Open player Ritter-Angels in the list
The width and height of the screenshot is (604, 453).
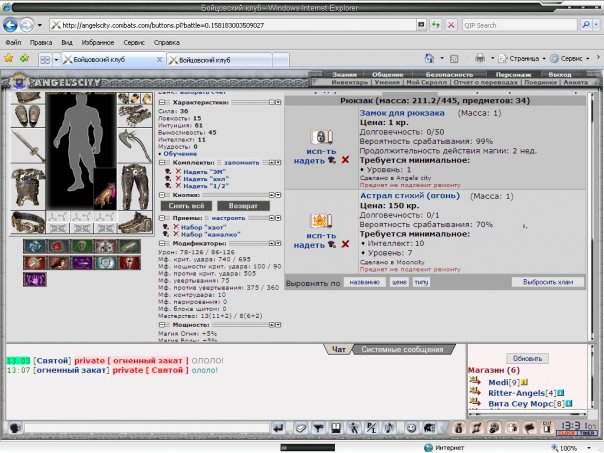[516, 393]
